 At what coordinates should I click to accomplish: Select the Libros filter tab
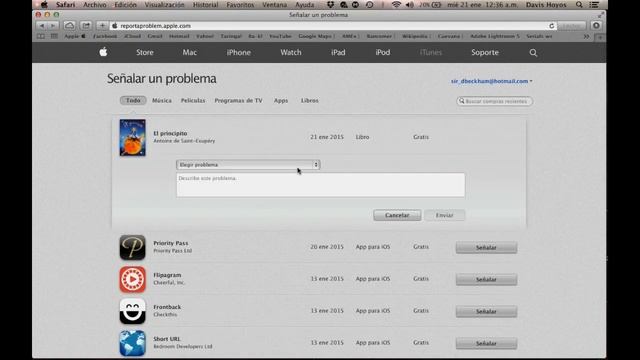pos(309,100)
